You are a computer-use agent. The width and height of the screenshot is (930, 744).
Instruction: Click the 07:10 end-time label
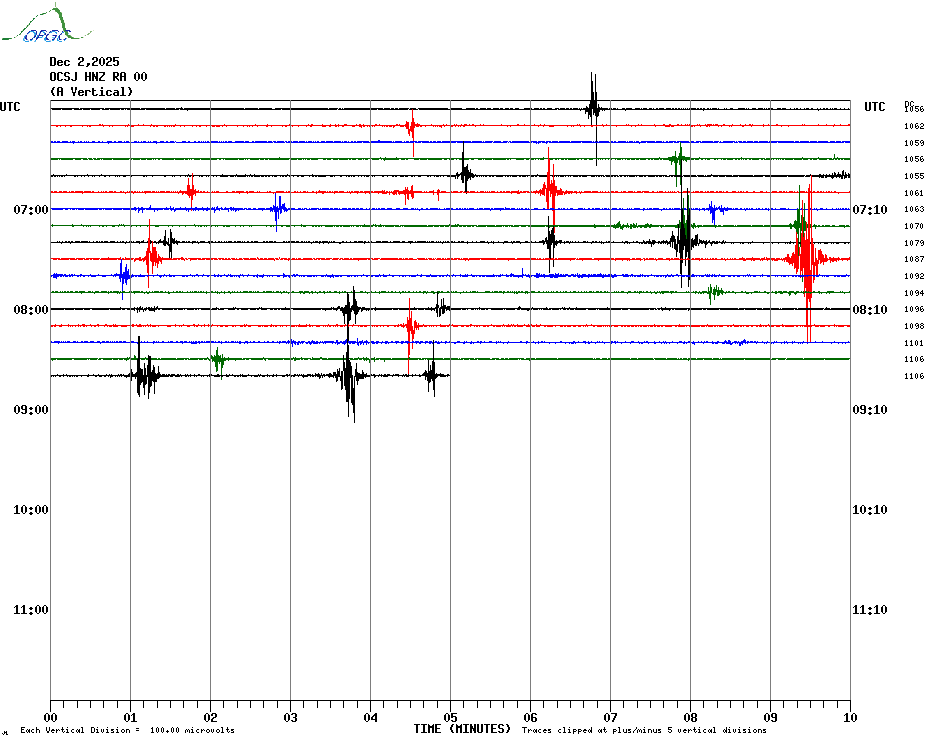869,210
